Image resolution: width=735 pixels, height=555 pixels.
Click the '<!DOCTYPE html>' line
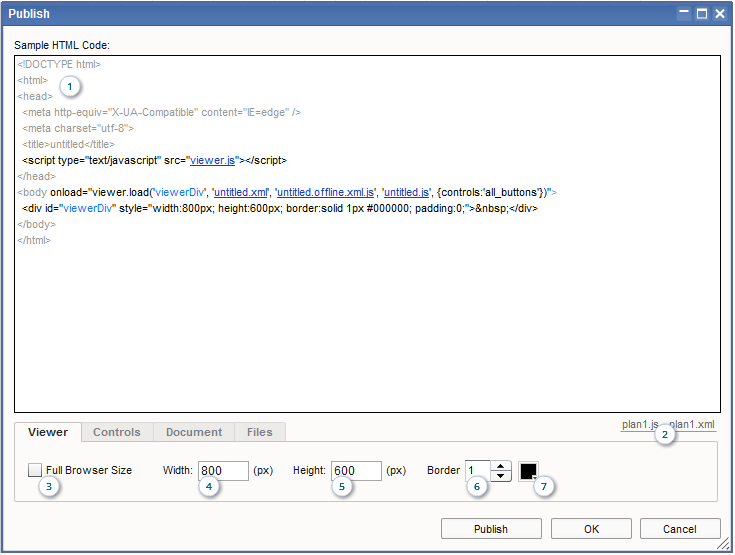pos(59,64)
